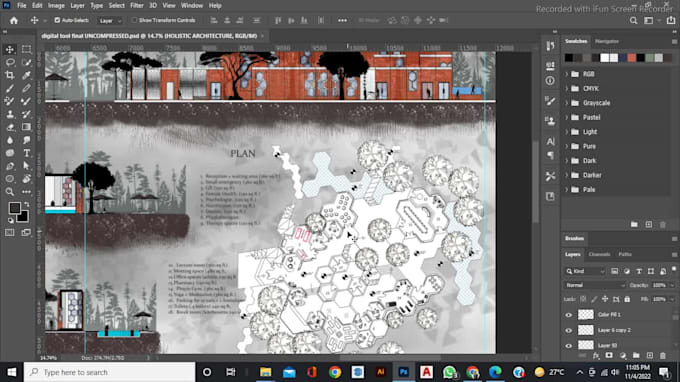Viewport: 680px width, 382px height.
Task: Expand the RGB swatch group
Action: point(566,74)
